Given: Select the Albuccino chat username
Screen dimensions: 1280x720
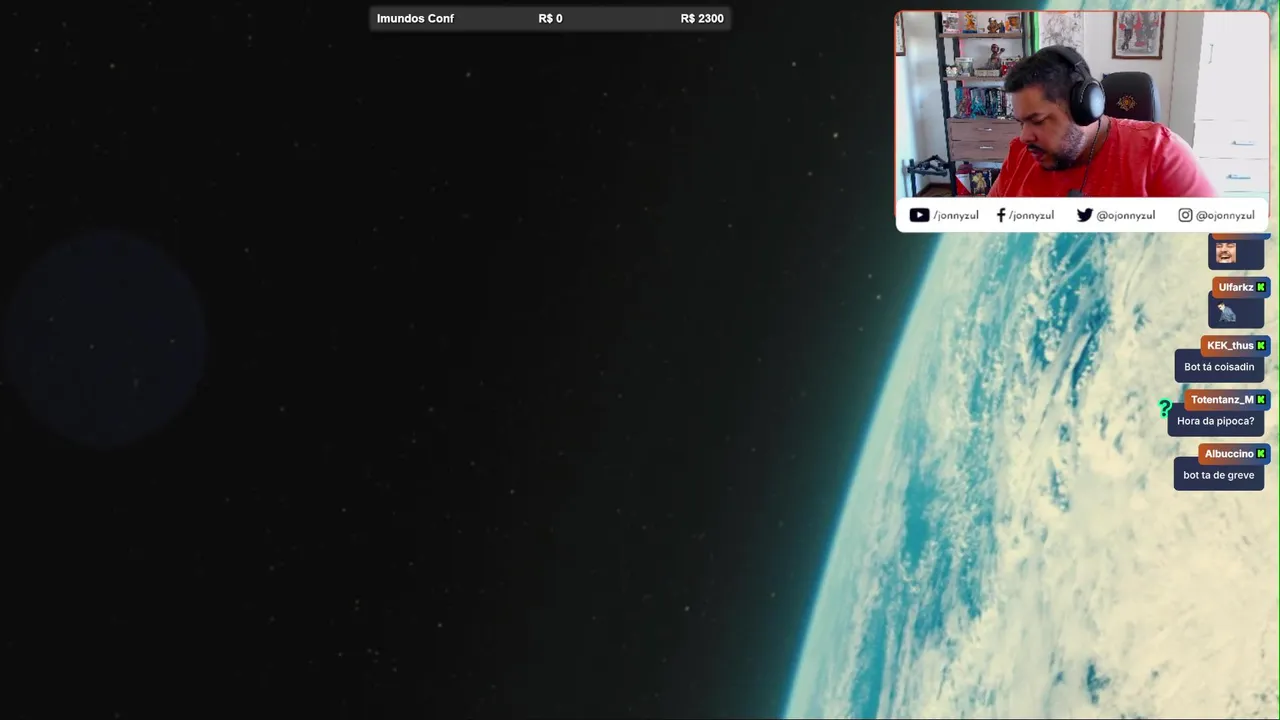Looking at the screenshot, I should click(1229, 453).
